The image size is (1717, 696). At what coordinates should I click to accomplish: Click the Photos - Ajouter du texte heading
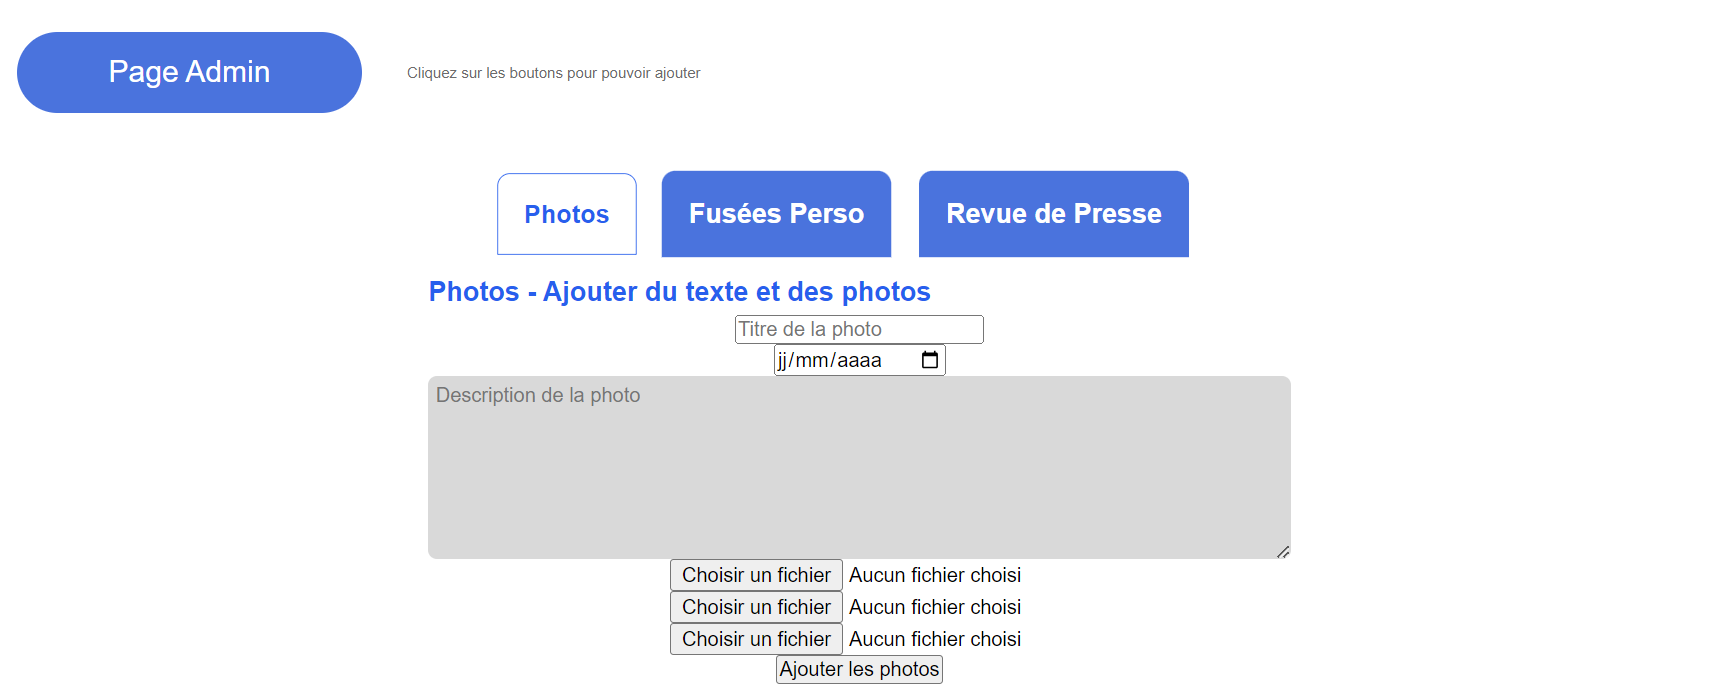(679, 291)
